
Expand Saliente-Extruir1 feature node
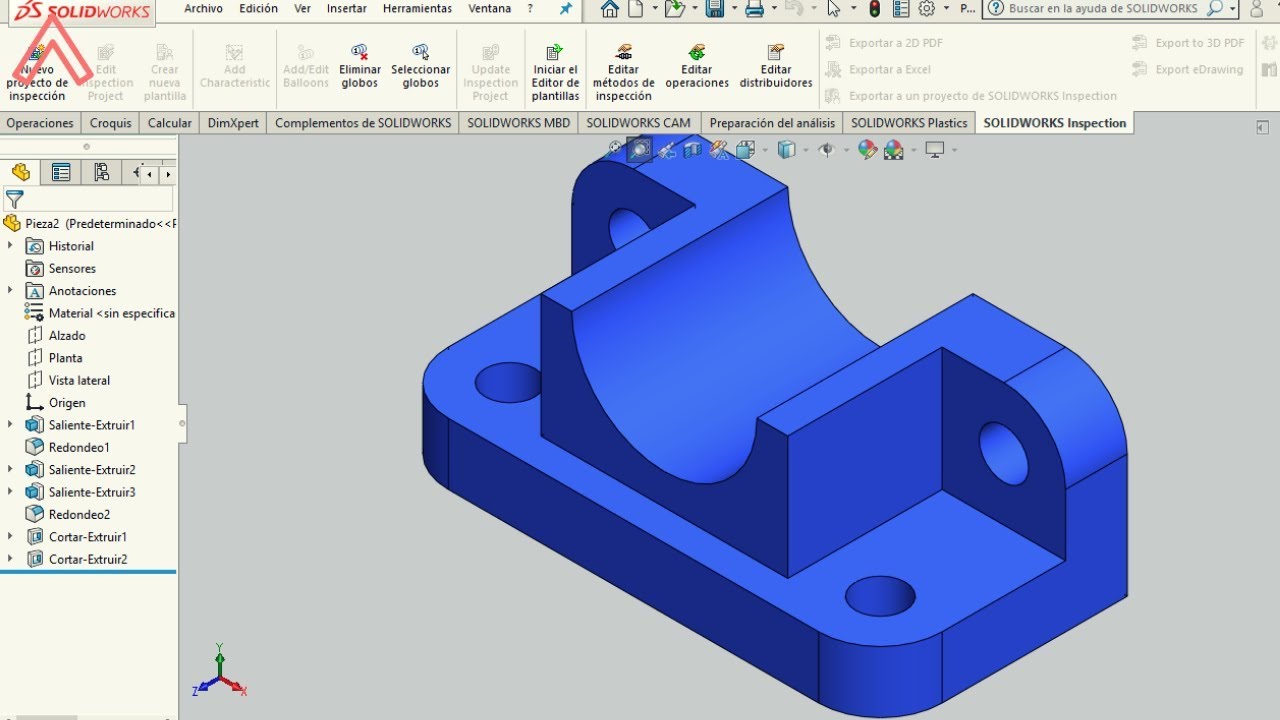pos(11,425)
